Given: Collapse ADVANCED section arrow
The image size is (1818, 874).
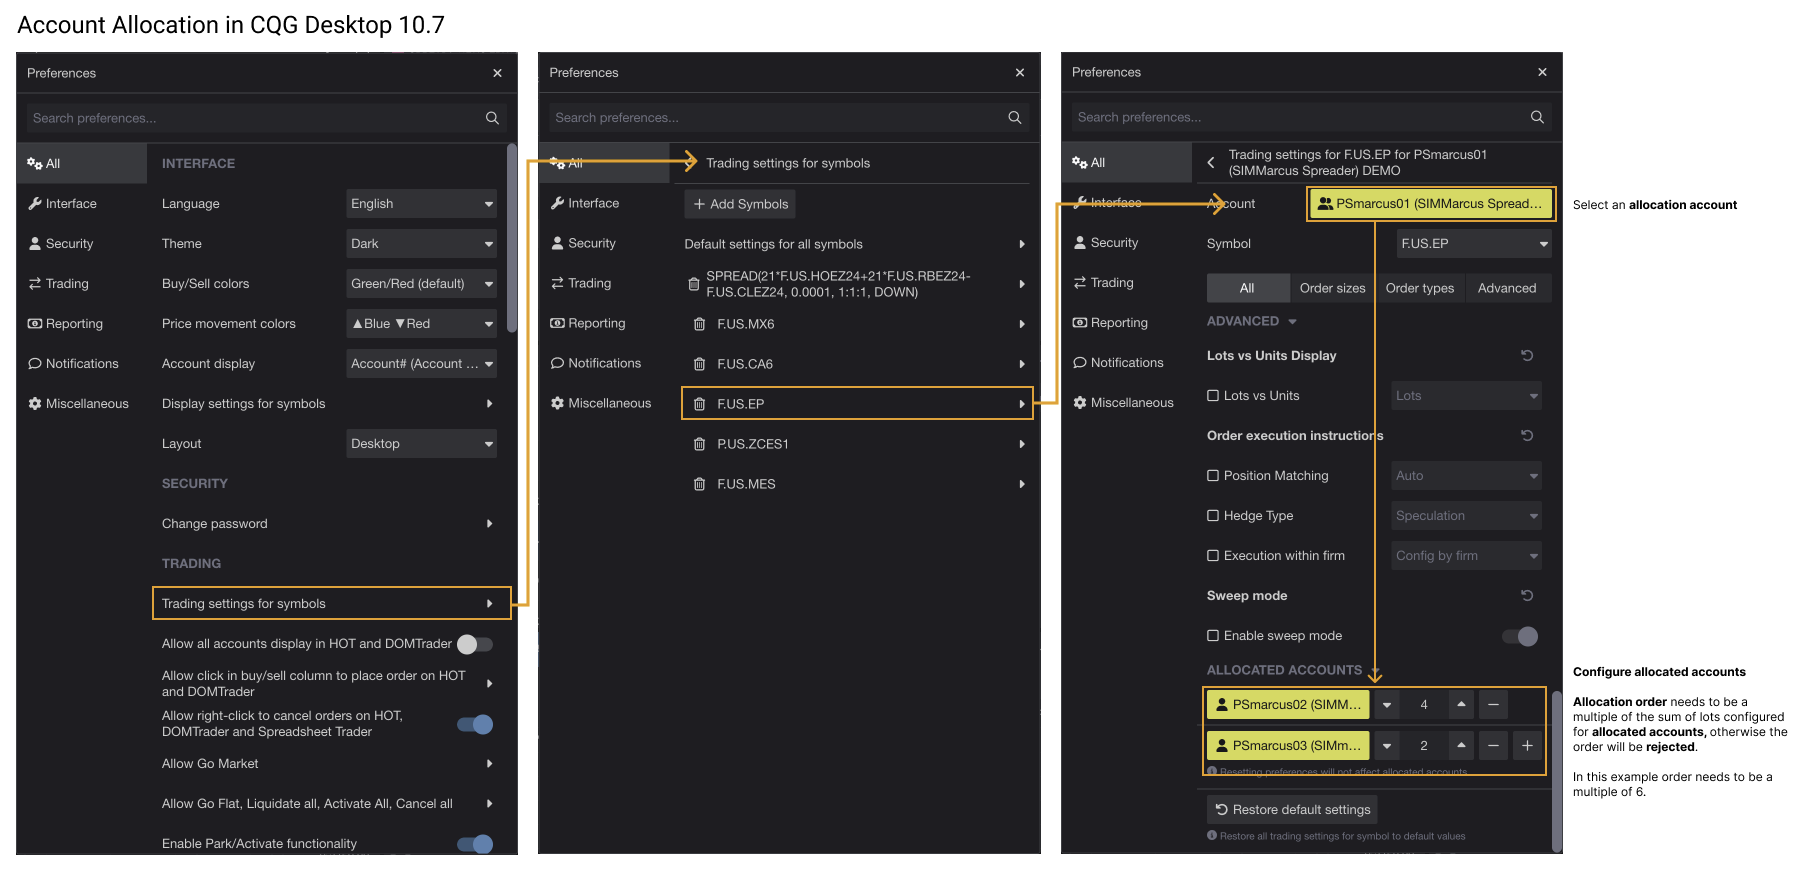Looking at the screenshot, I should click(x=1292, y=322).
